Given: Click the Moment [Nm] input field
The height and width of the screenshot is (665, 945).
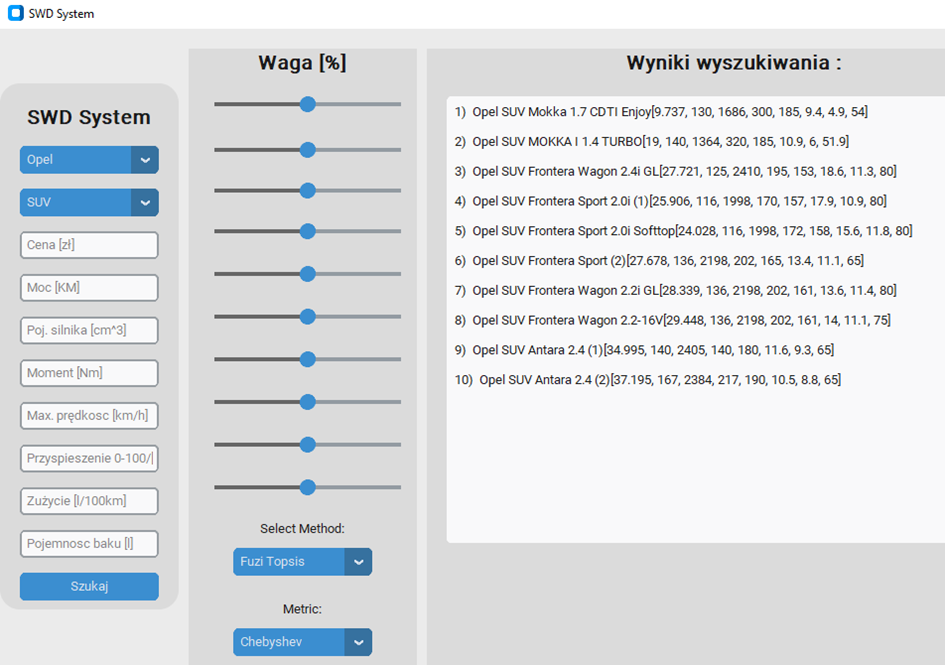Looking at the screenshot, I should point(88,372).
